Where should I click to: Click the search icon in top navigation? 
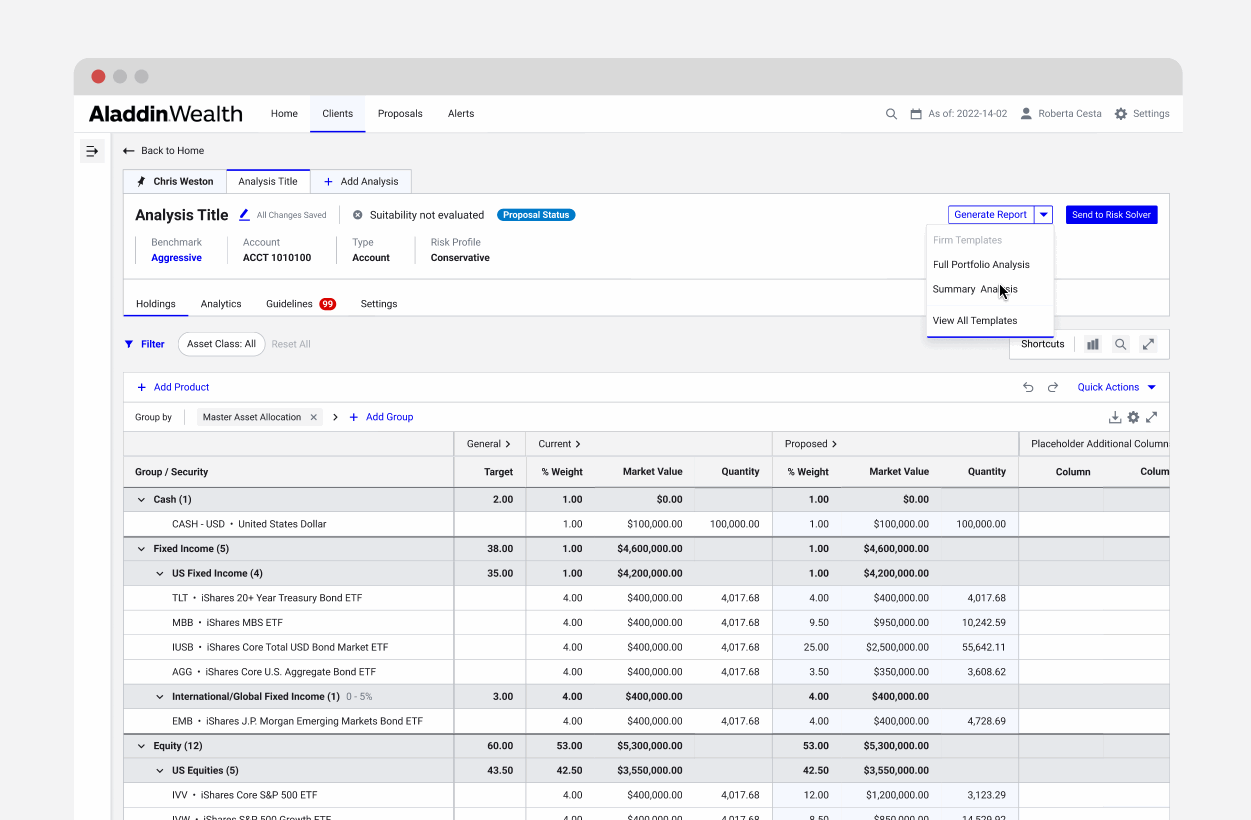coord(891,114)
